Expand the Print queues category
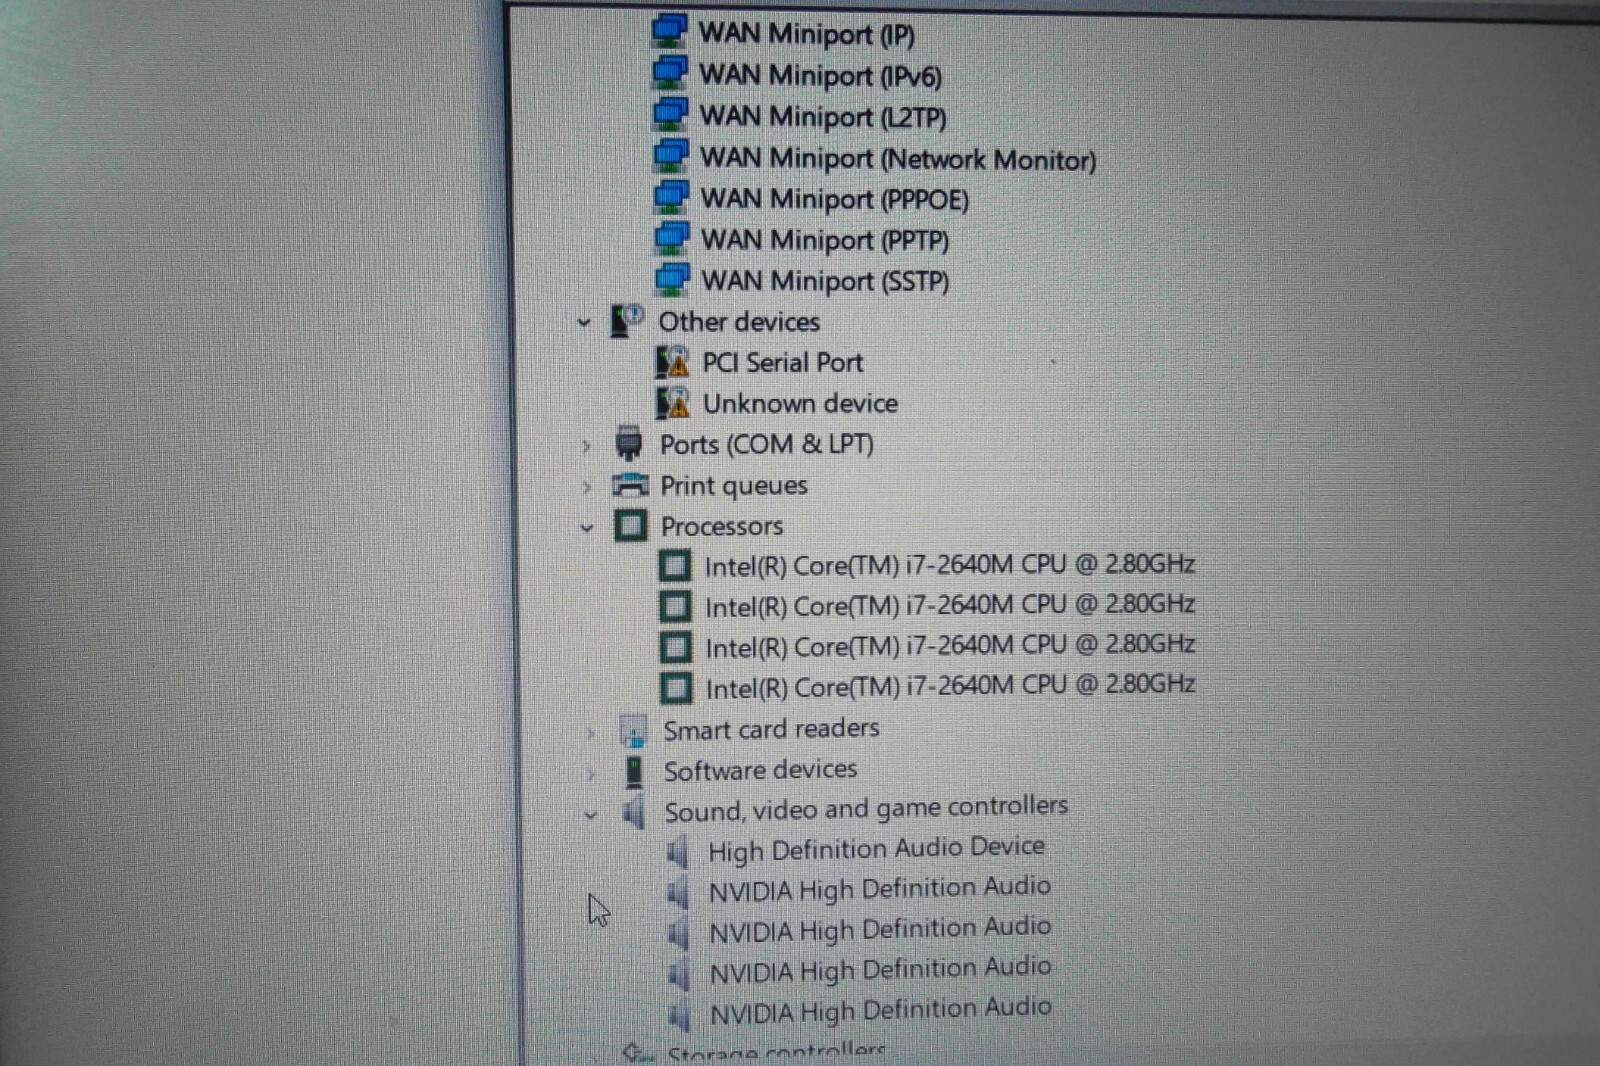The height and width of the screenshot is (1066, 1600). (x=587, y=487)
